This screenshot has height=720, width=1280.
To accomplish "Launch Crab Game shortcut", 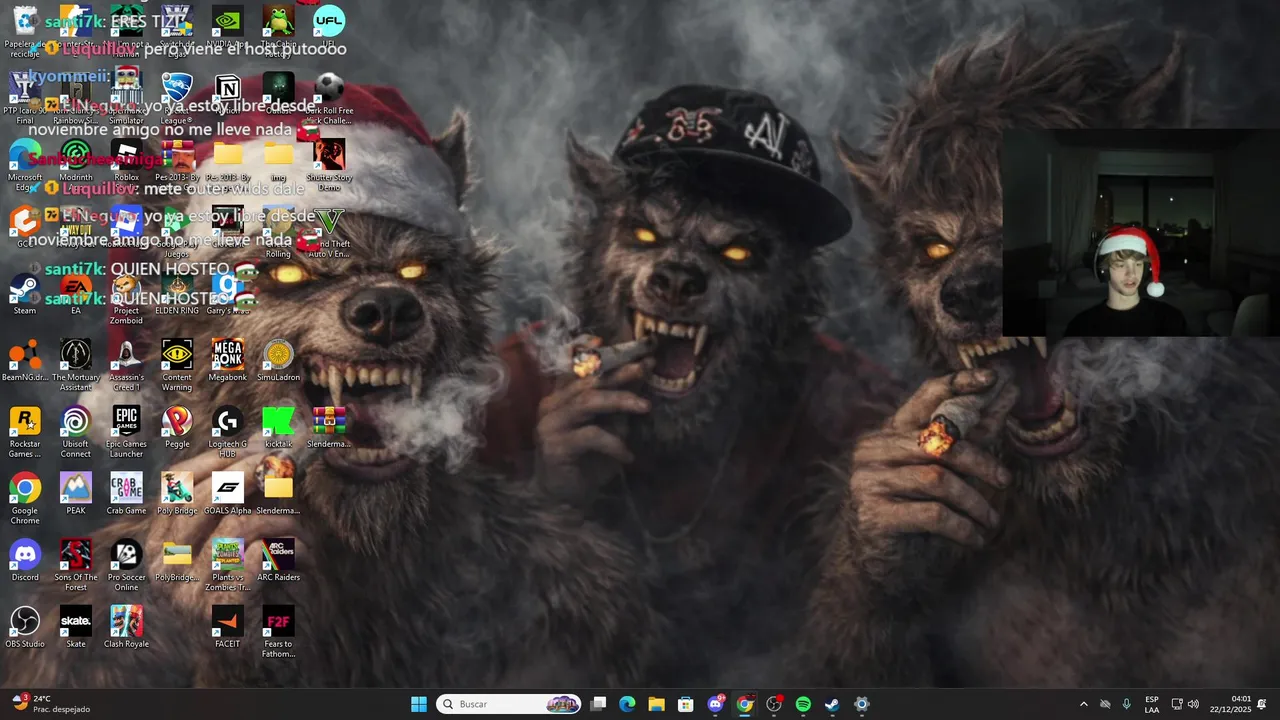I will click(126, 494).
